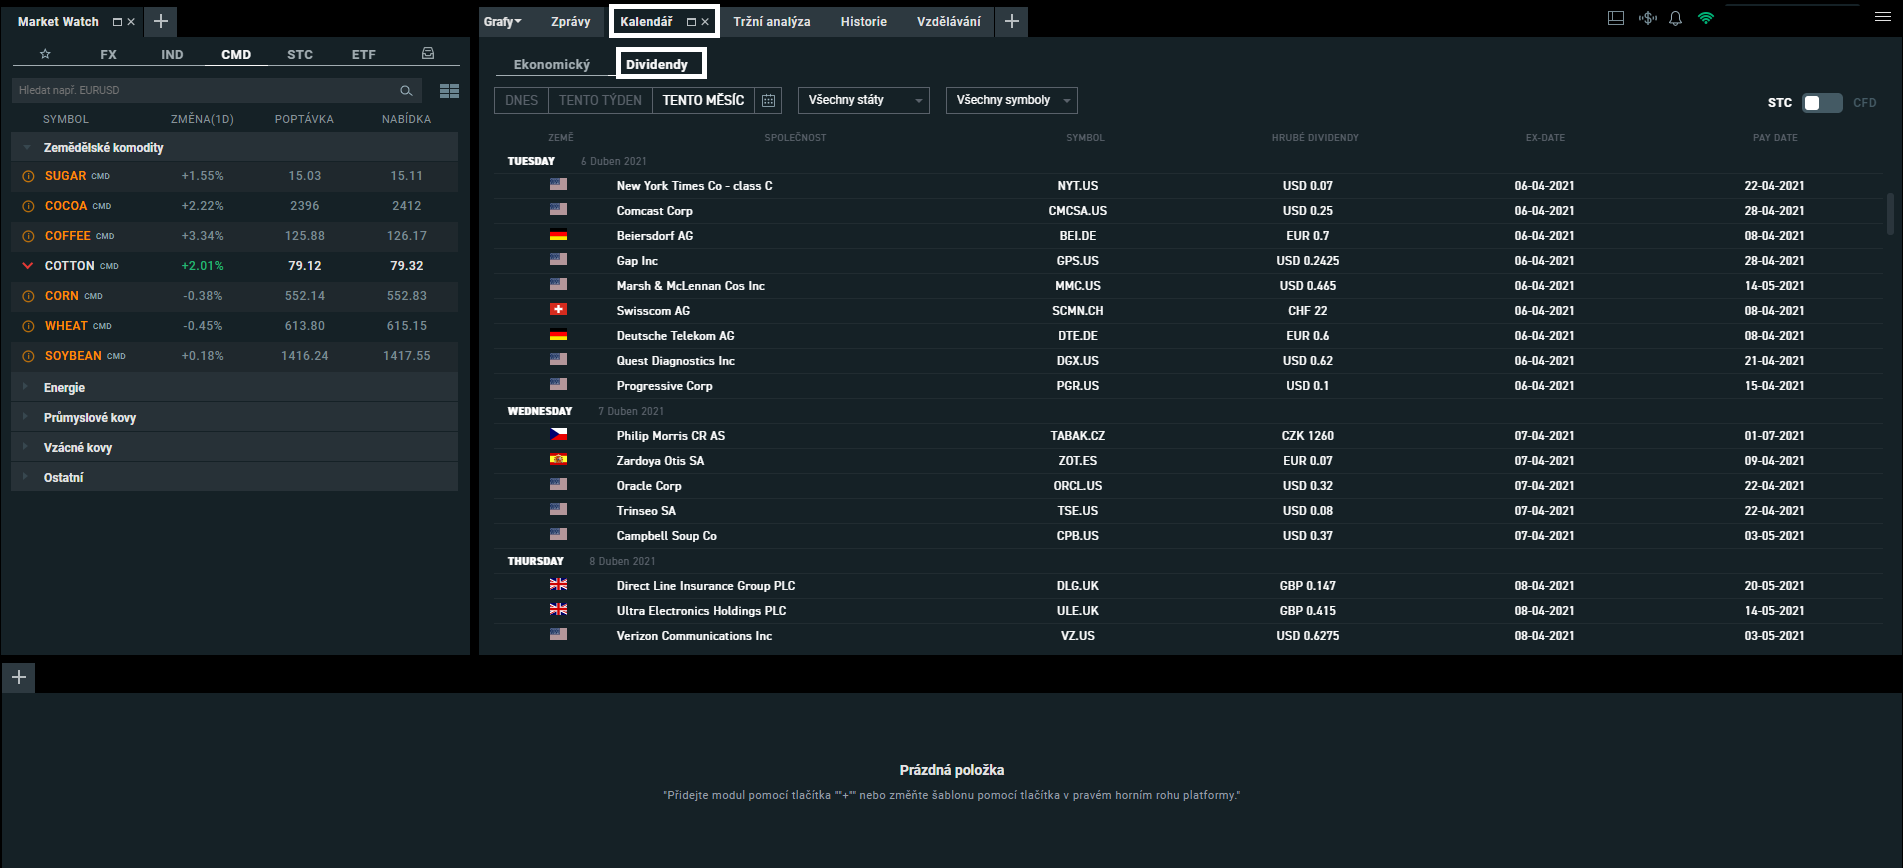Viewport: 1903px width, 868px height.
Task: Filter dividends by TENTO MĚSÍC
Action: coord(703,100)
